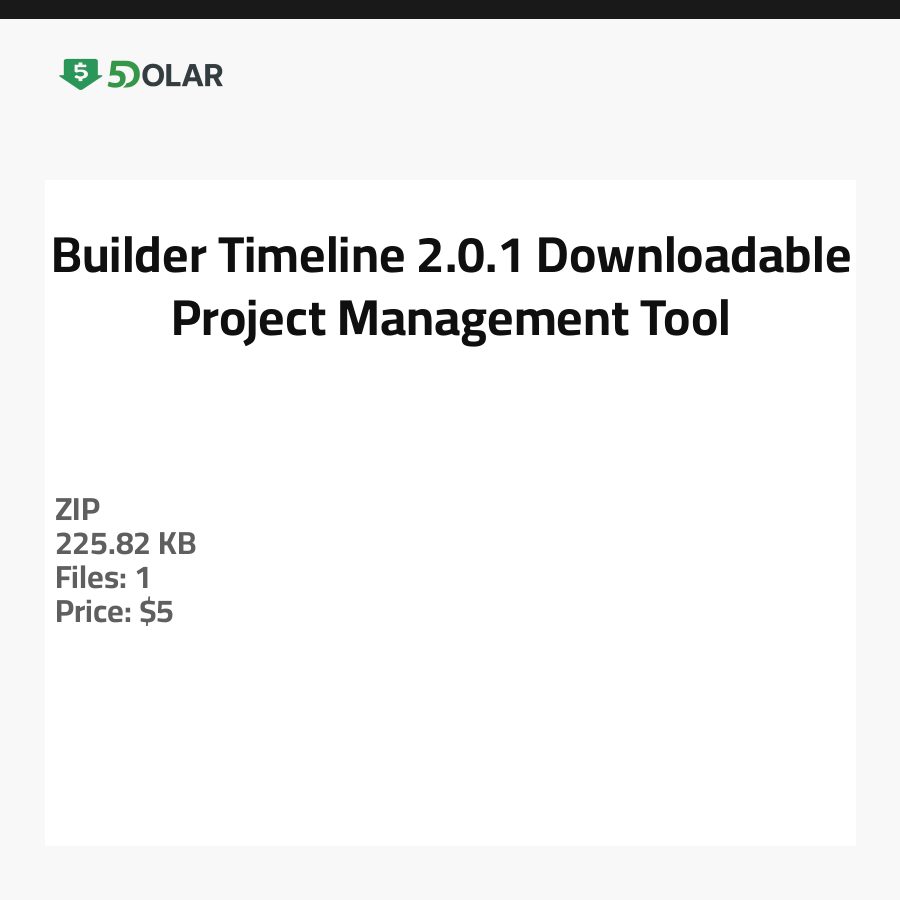Click the 2.0.1 version number
The width and height of the screenshot is (900, 900).
[x=469, y=256]
